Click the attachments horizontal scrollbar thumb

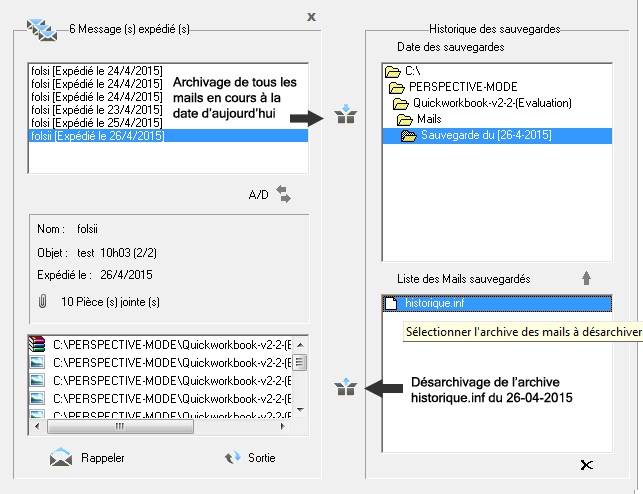(145, 425)
